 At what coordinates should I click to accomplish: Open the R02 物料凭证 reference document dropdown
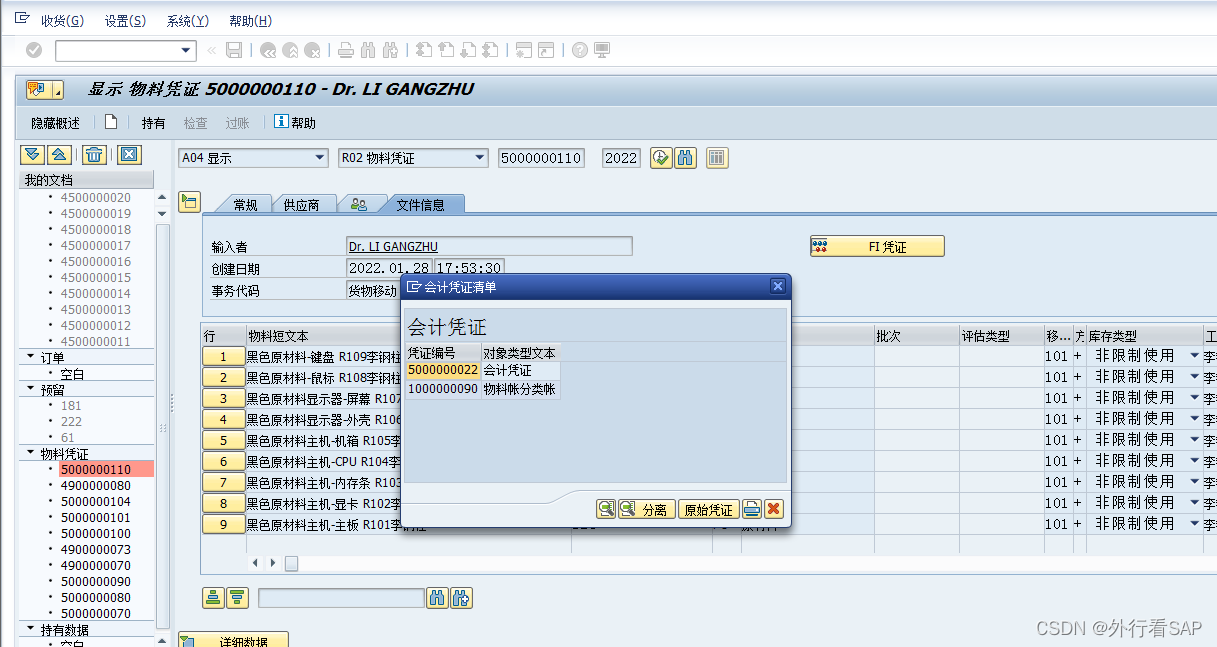click(480, 158)
